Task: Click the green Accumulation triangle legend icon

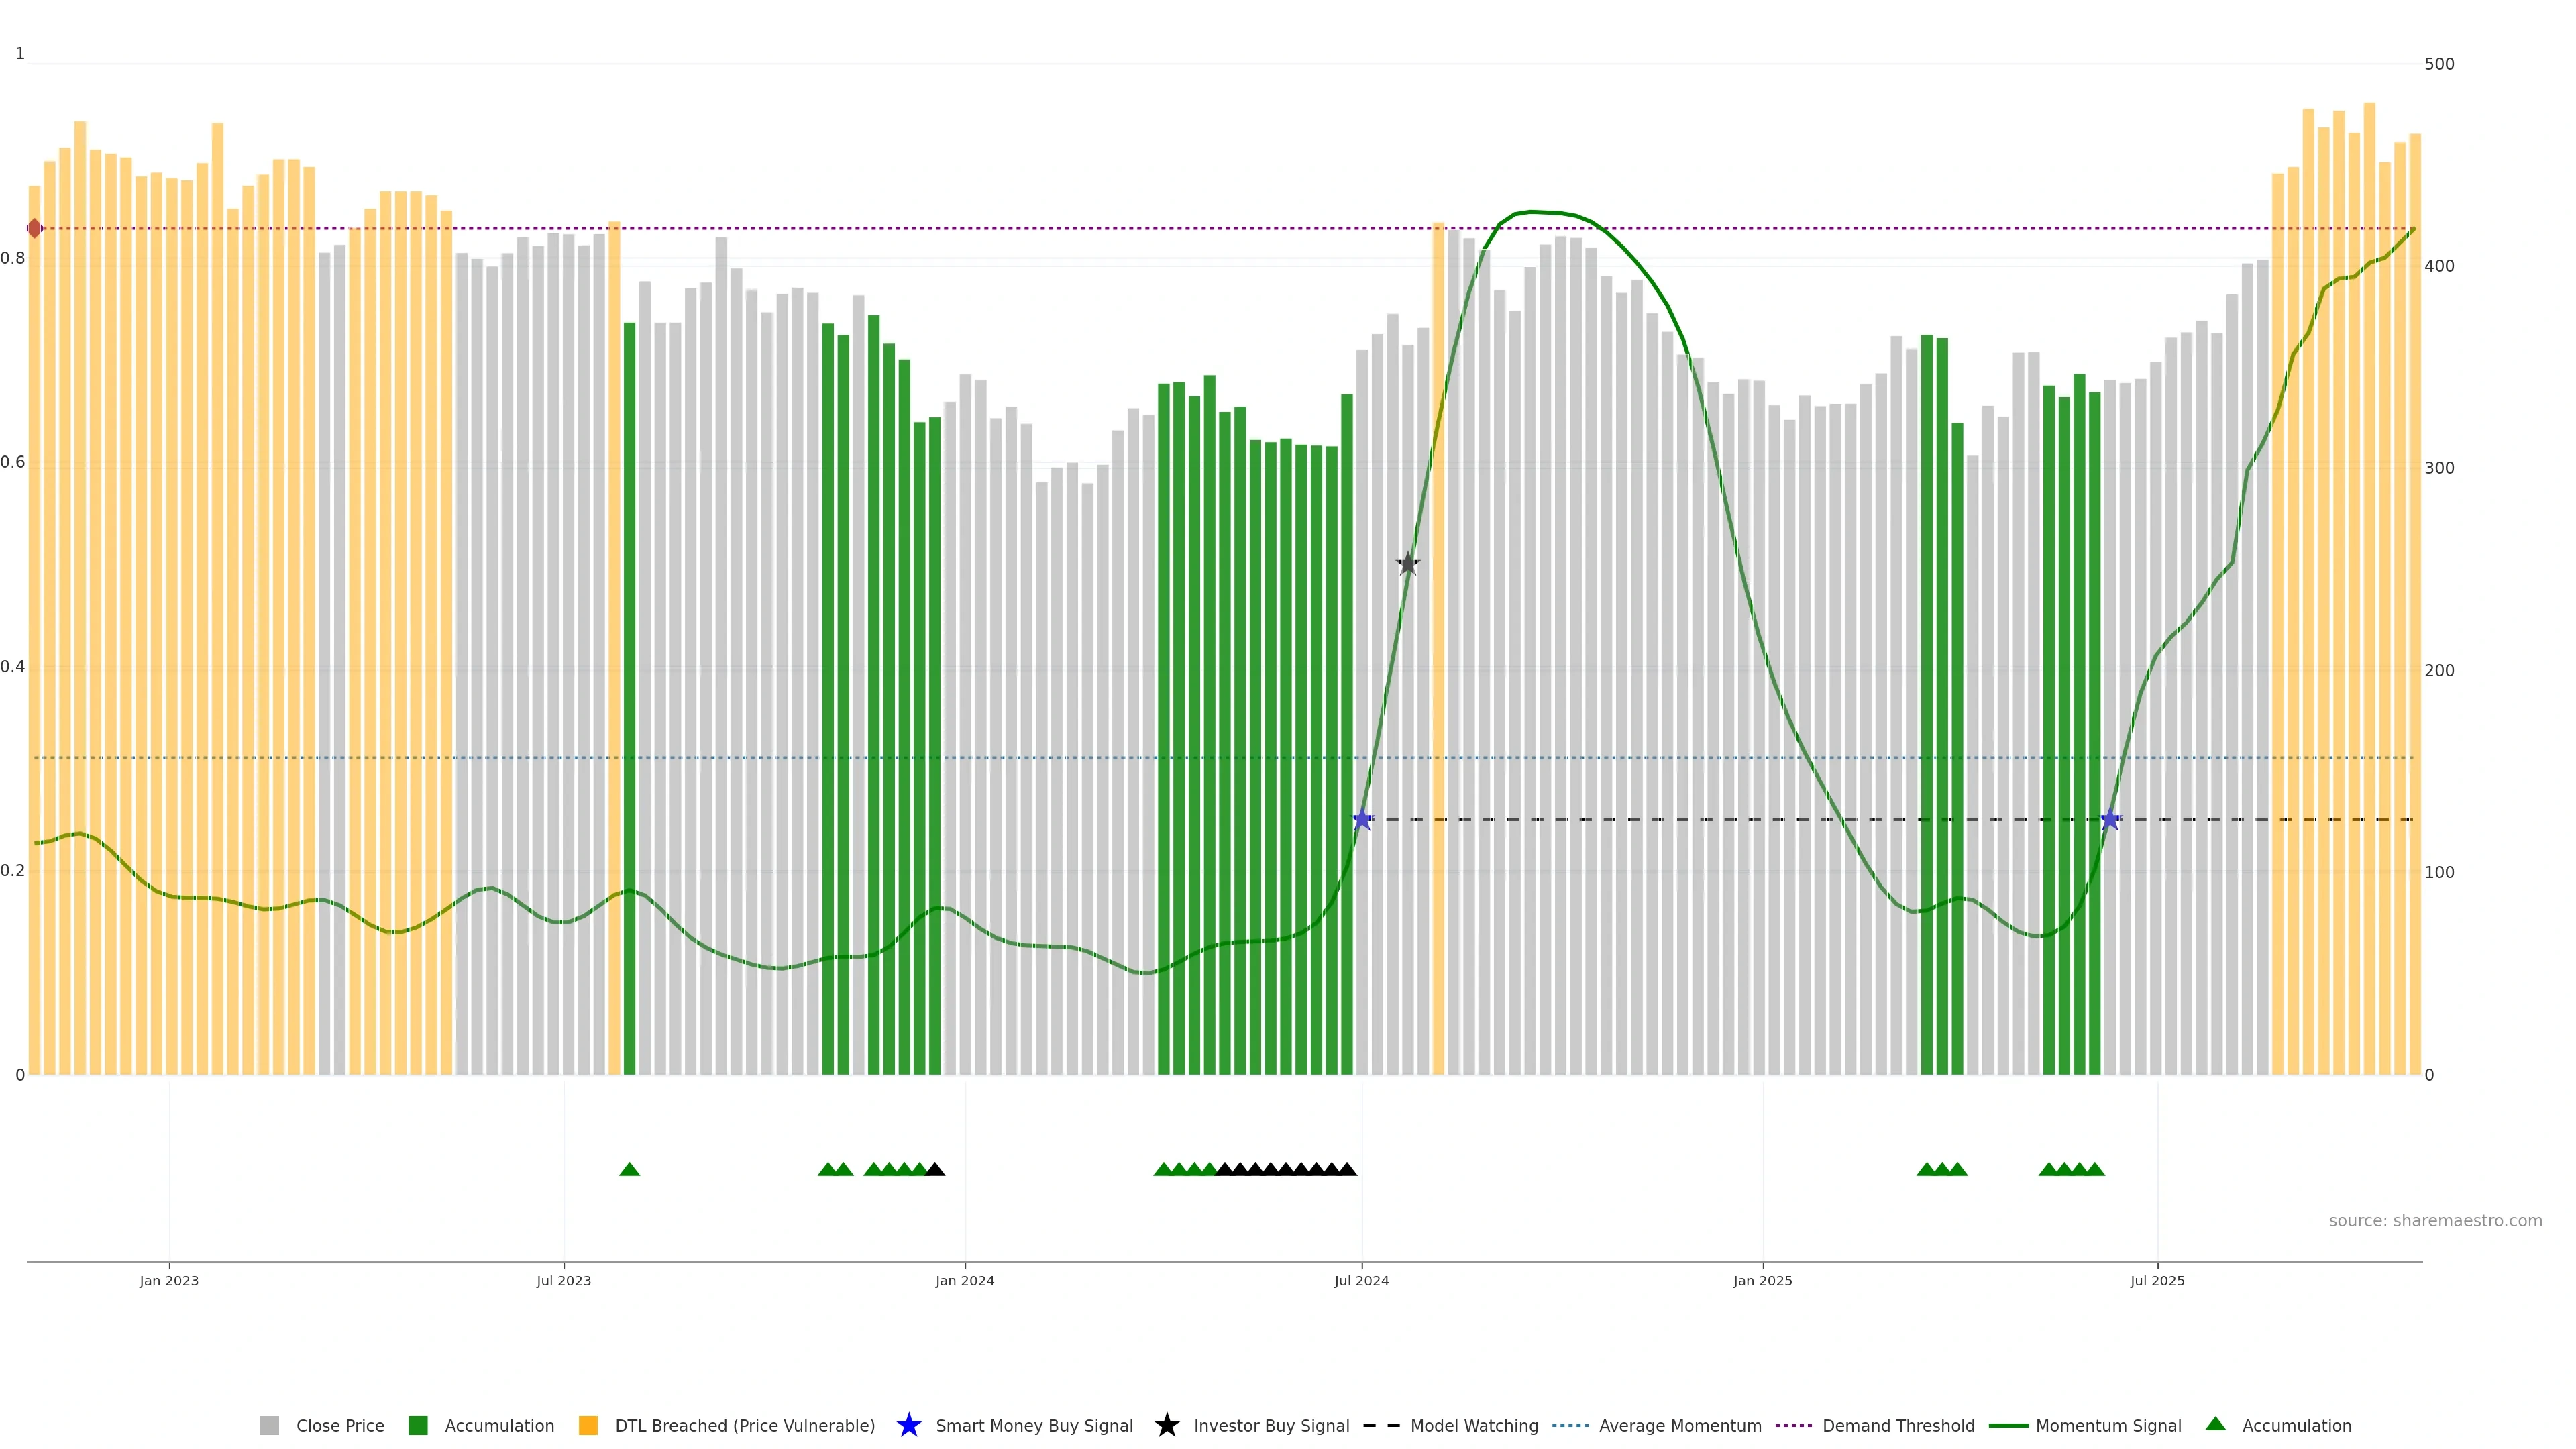Action: click(x=2215, y=1424)
